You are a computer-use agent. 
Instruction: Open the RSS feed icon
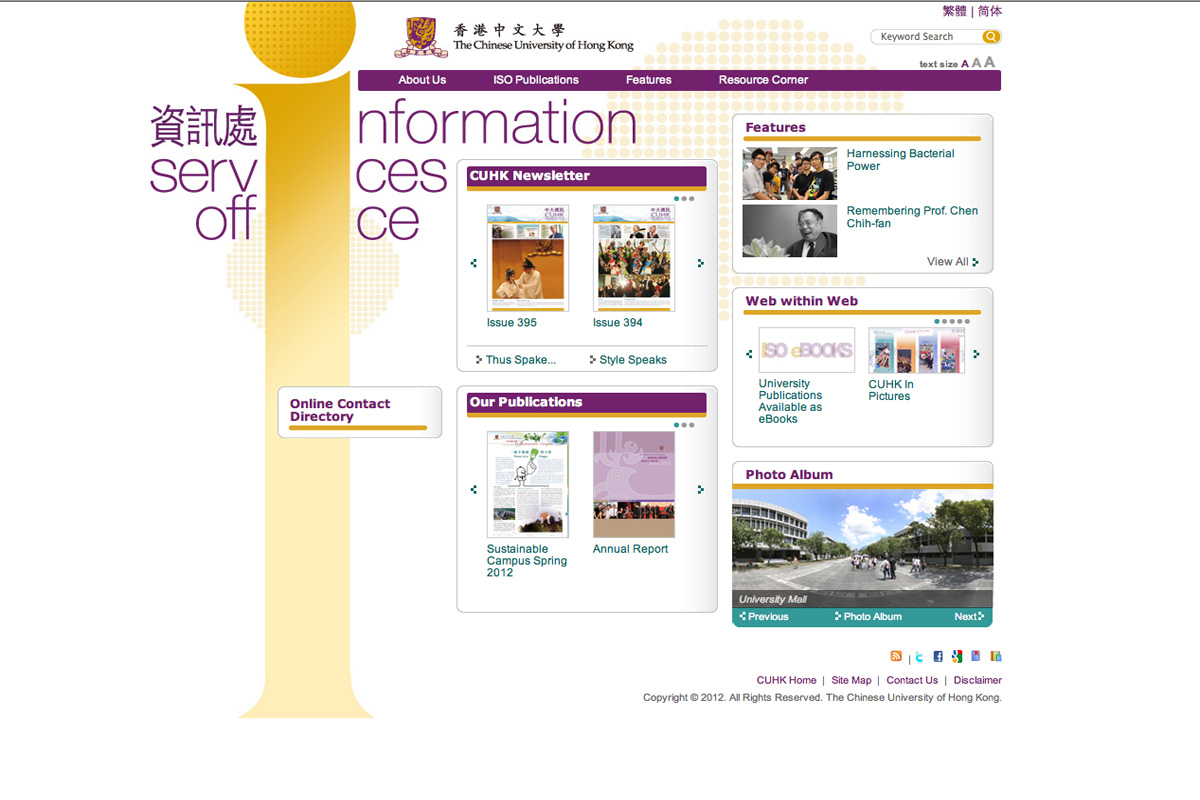pyautogui.click(x=896, y=656)
